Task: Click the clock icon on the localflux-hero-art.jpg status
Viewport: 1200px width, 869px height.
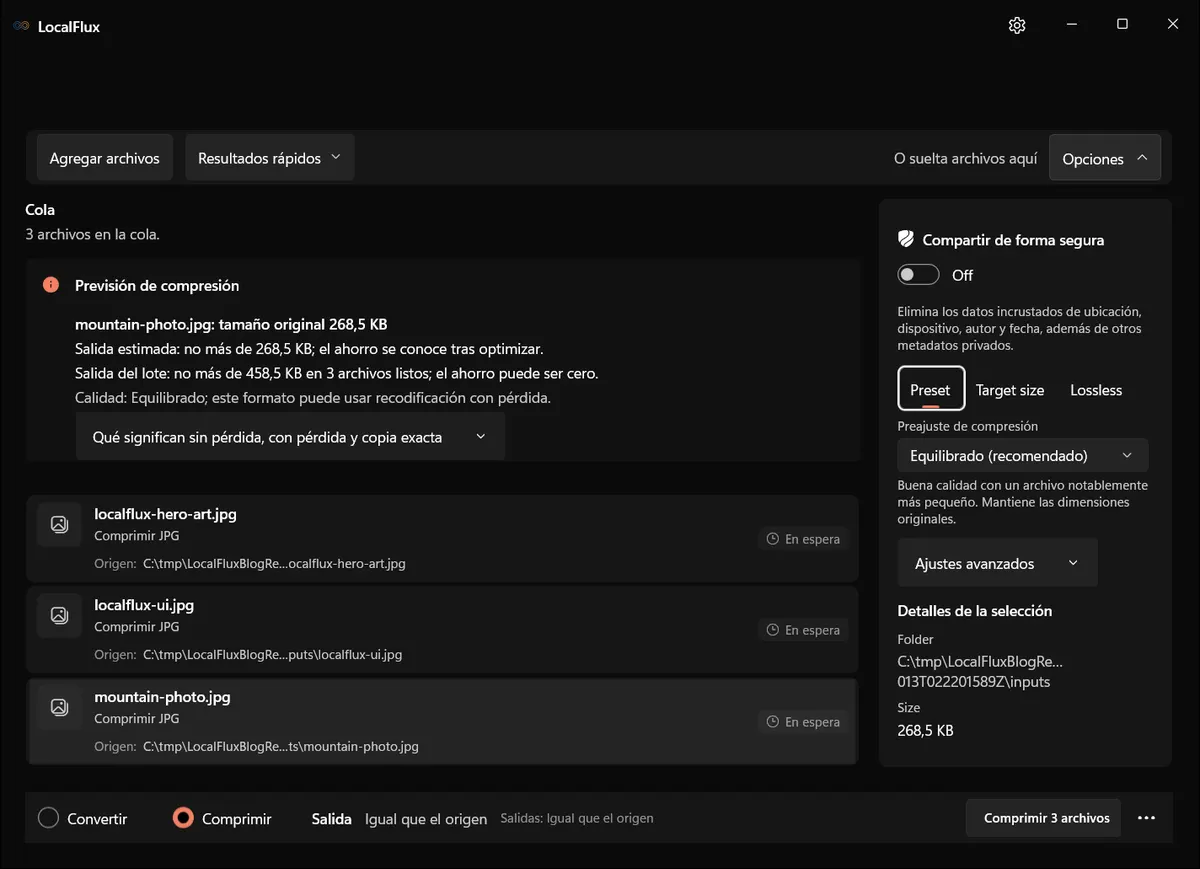Action: [772, 539]
